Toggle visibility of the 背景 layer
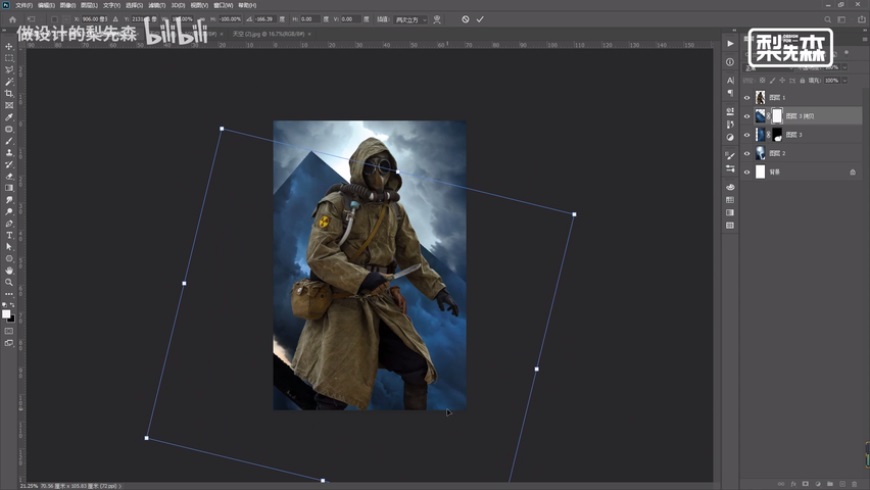Image resolution: width=870 pixels, height=490 pixels. click(x=747, y=172)
